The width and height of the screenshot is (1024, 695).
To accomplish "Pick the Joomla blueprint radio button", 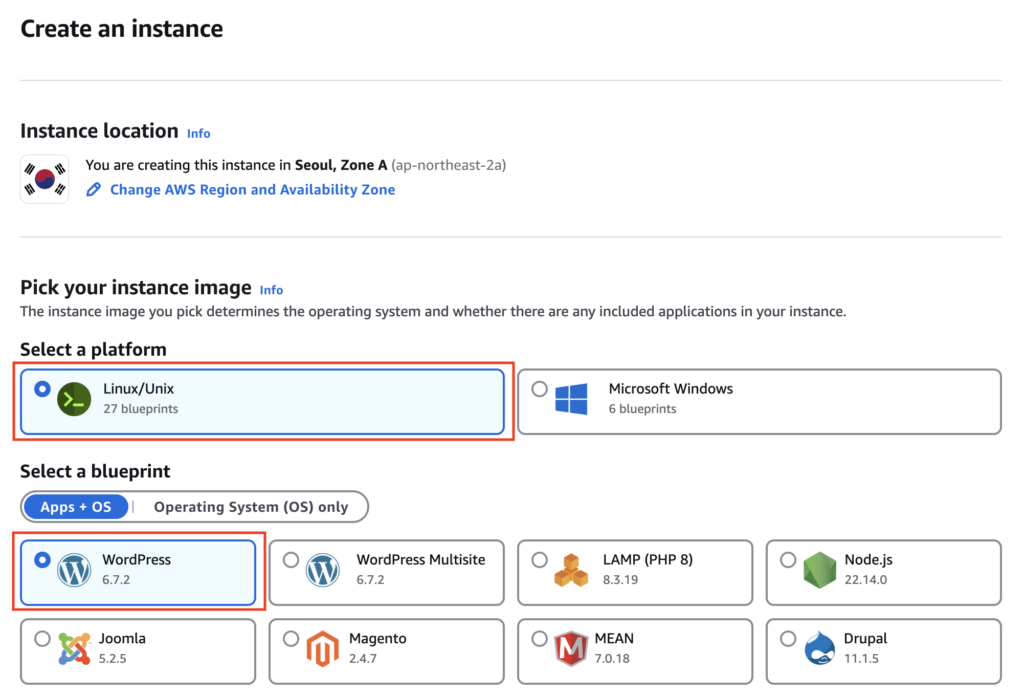I will 42,639.
